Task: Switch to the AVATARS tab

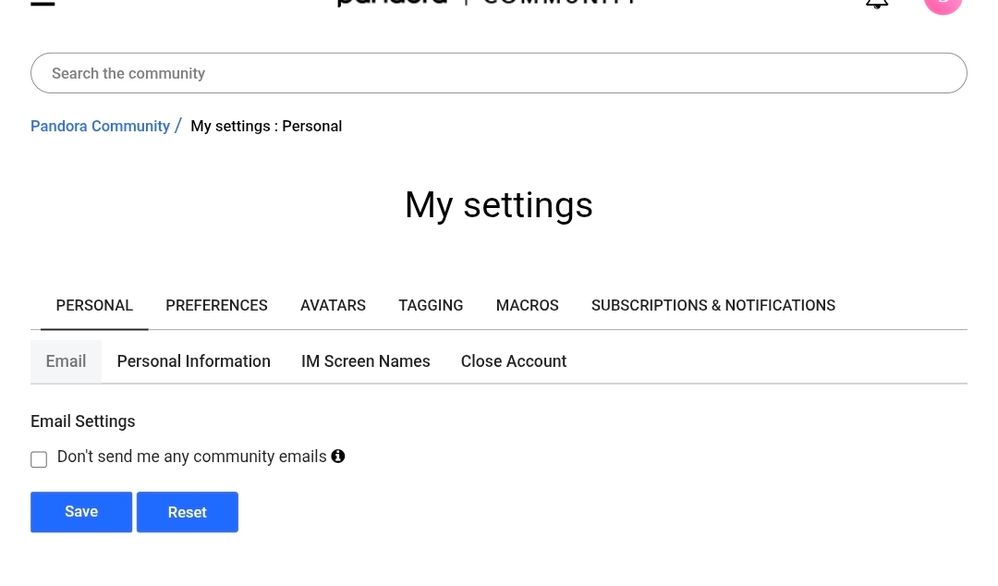Action: 332,305
